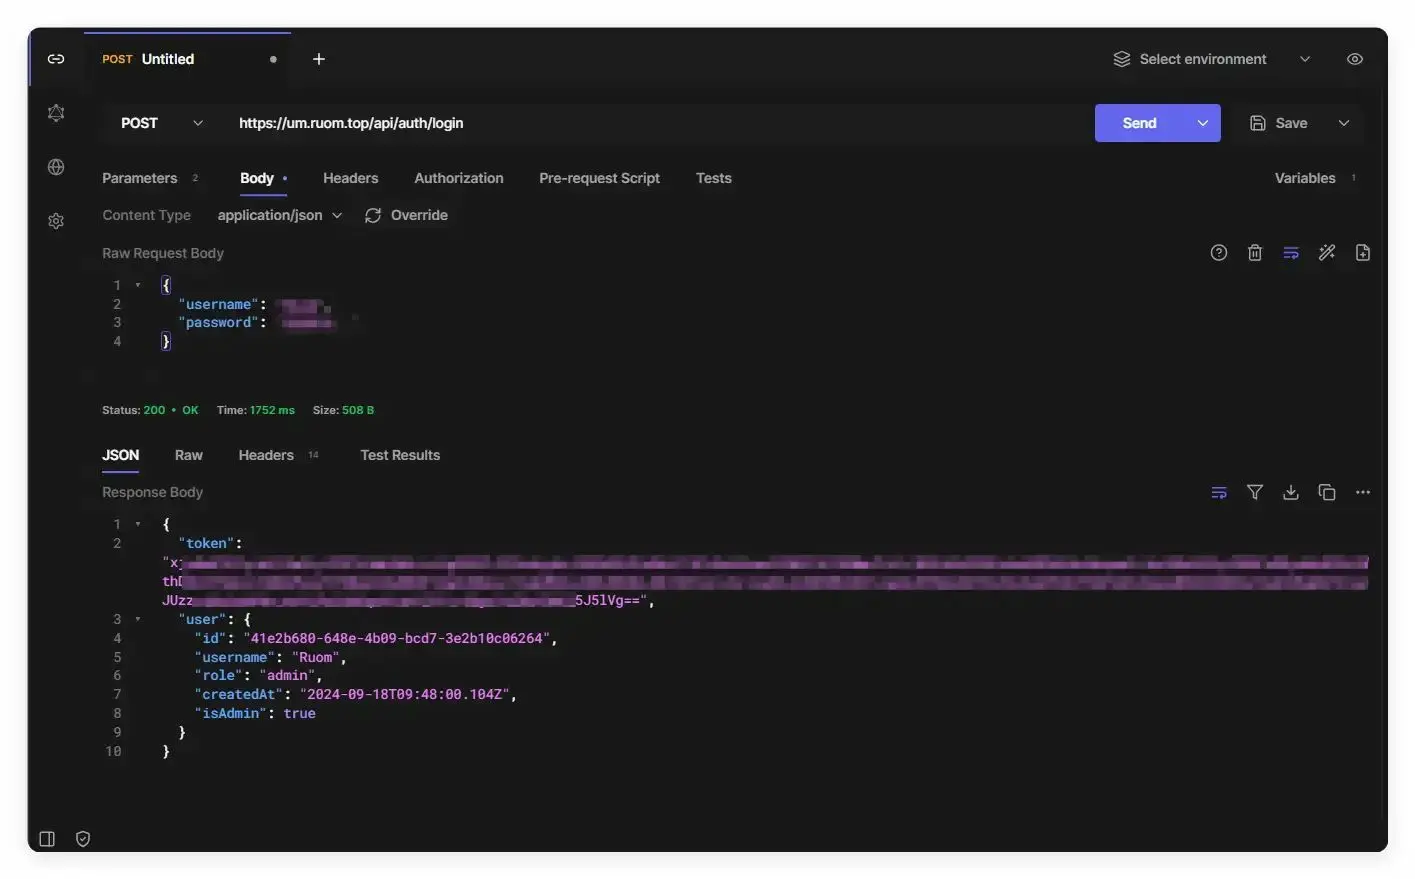The height and width of the screenshot is (879, 1415).
Task: Click the request URL input field
Action: (x=650, y=123)
